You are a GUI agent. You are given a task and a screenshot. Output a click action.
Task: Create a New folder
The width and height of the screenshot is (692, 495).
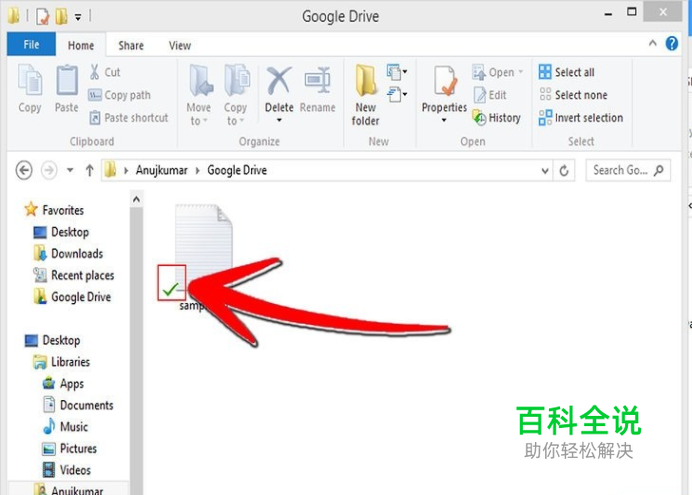click(x=365, y=95)
